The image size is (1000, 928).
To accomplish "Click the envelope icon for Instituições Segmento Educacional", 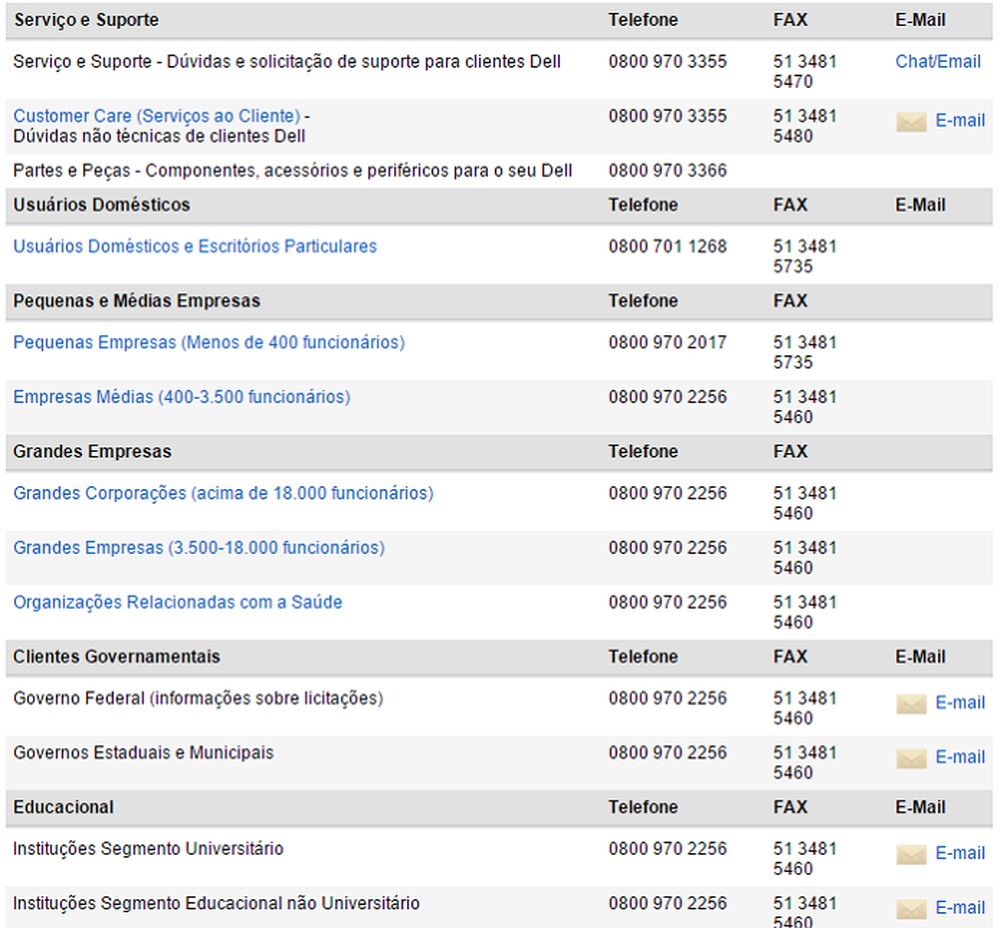I will click(x=912, y=908).
